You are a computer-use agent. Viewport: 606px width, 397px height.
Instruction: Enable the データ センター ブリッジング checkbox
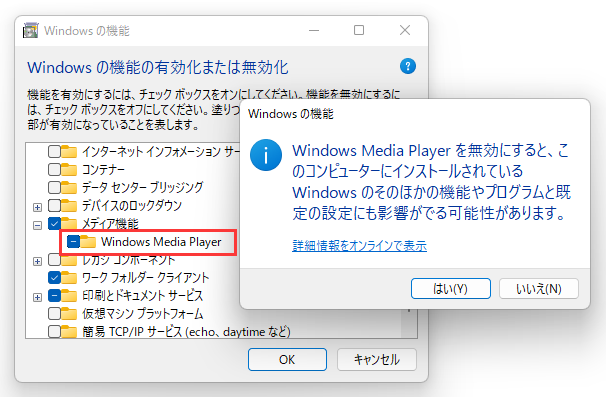54,187
